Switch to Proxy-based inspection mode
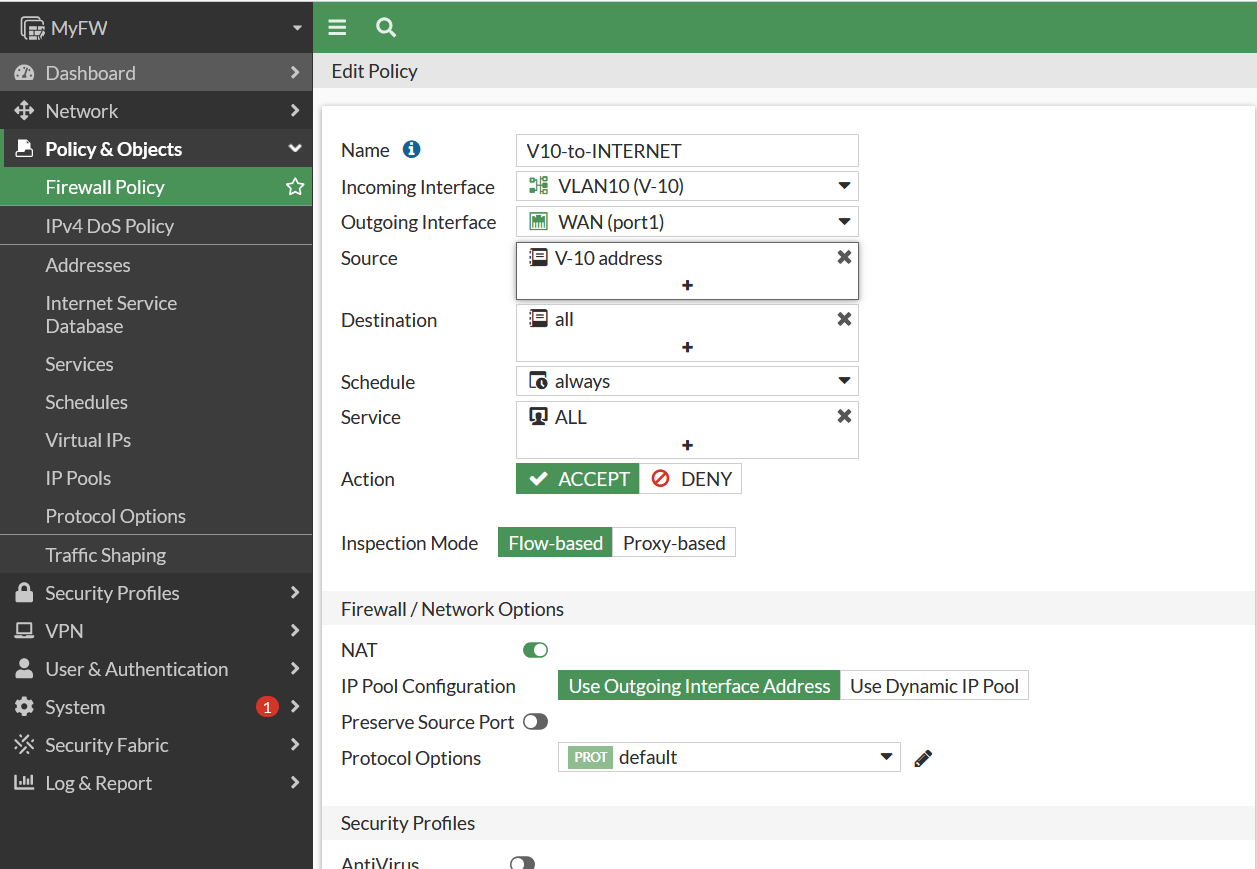This screenshot has height=869, width=1257. tap(674, 543)
